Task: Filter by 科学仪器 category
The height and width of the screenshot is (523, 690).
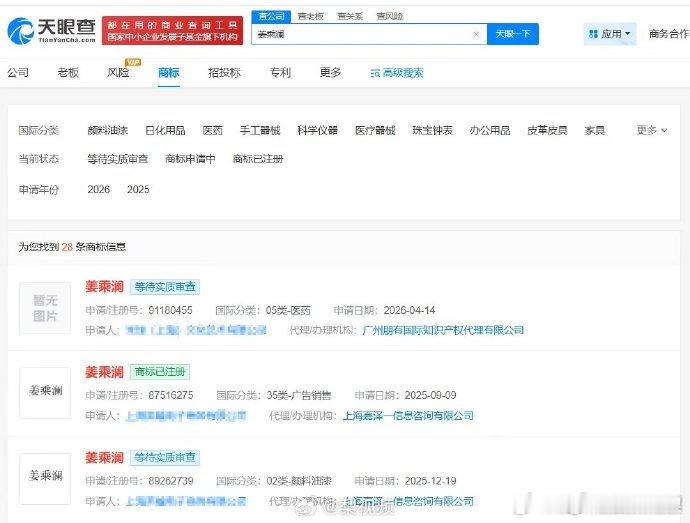Action: [x=318, y=130]
